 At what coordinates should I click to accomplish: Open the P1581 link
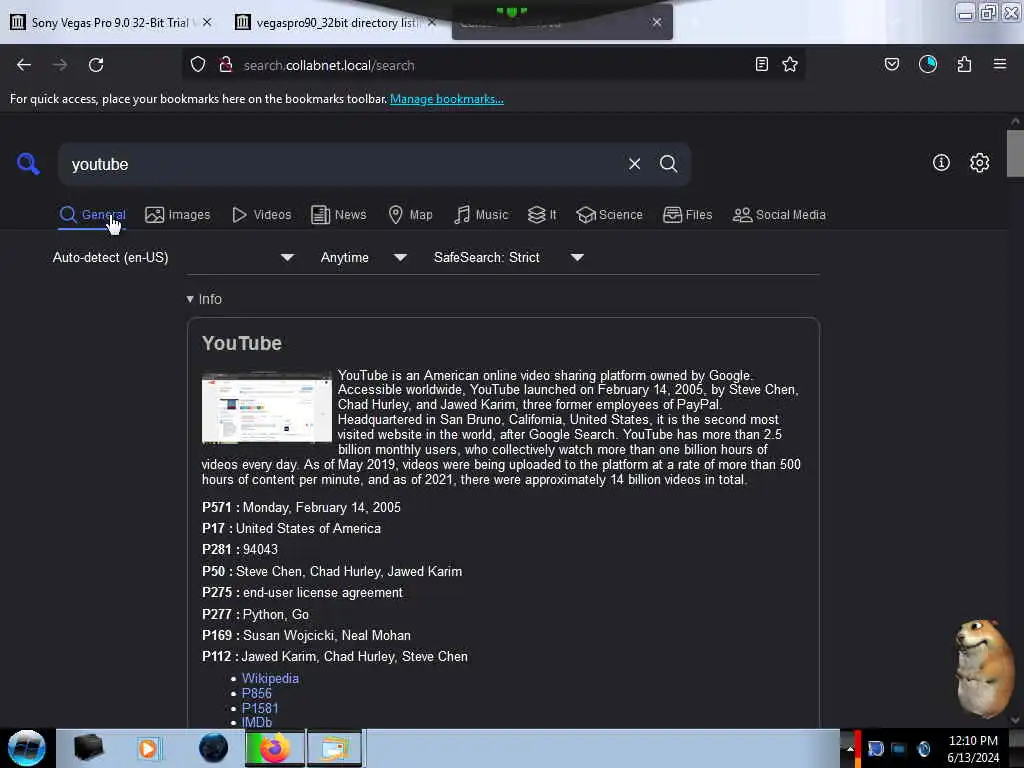(260, 709)
